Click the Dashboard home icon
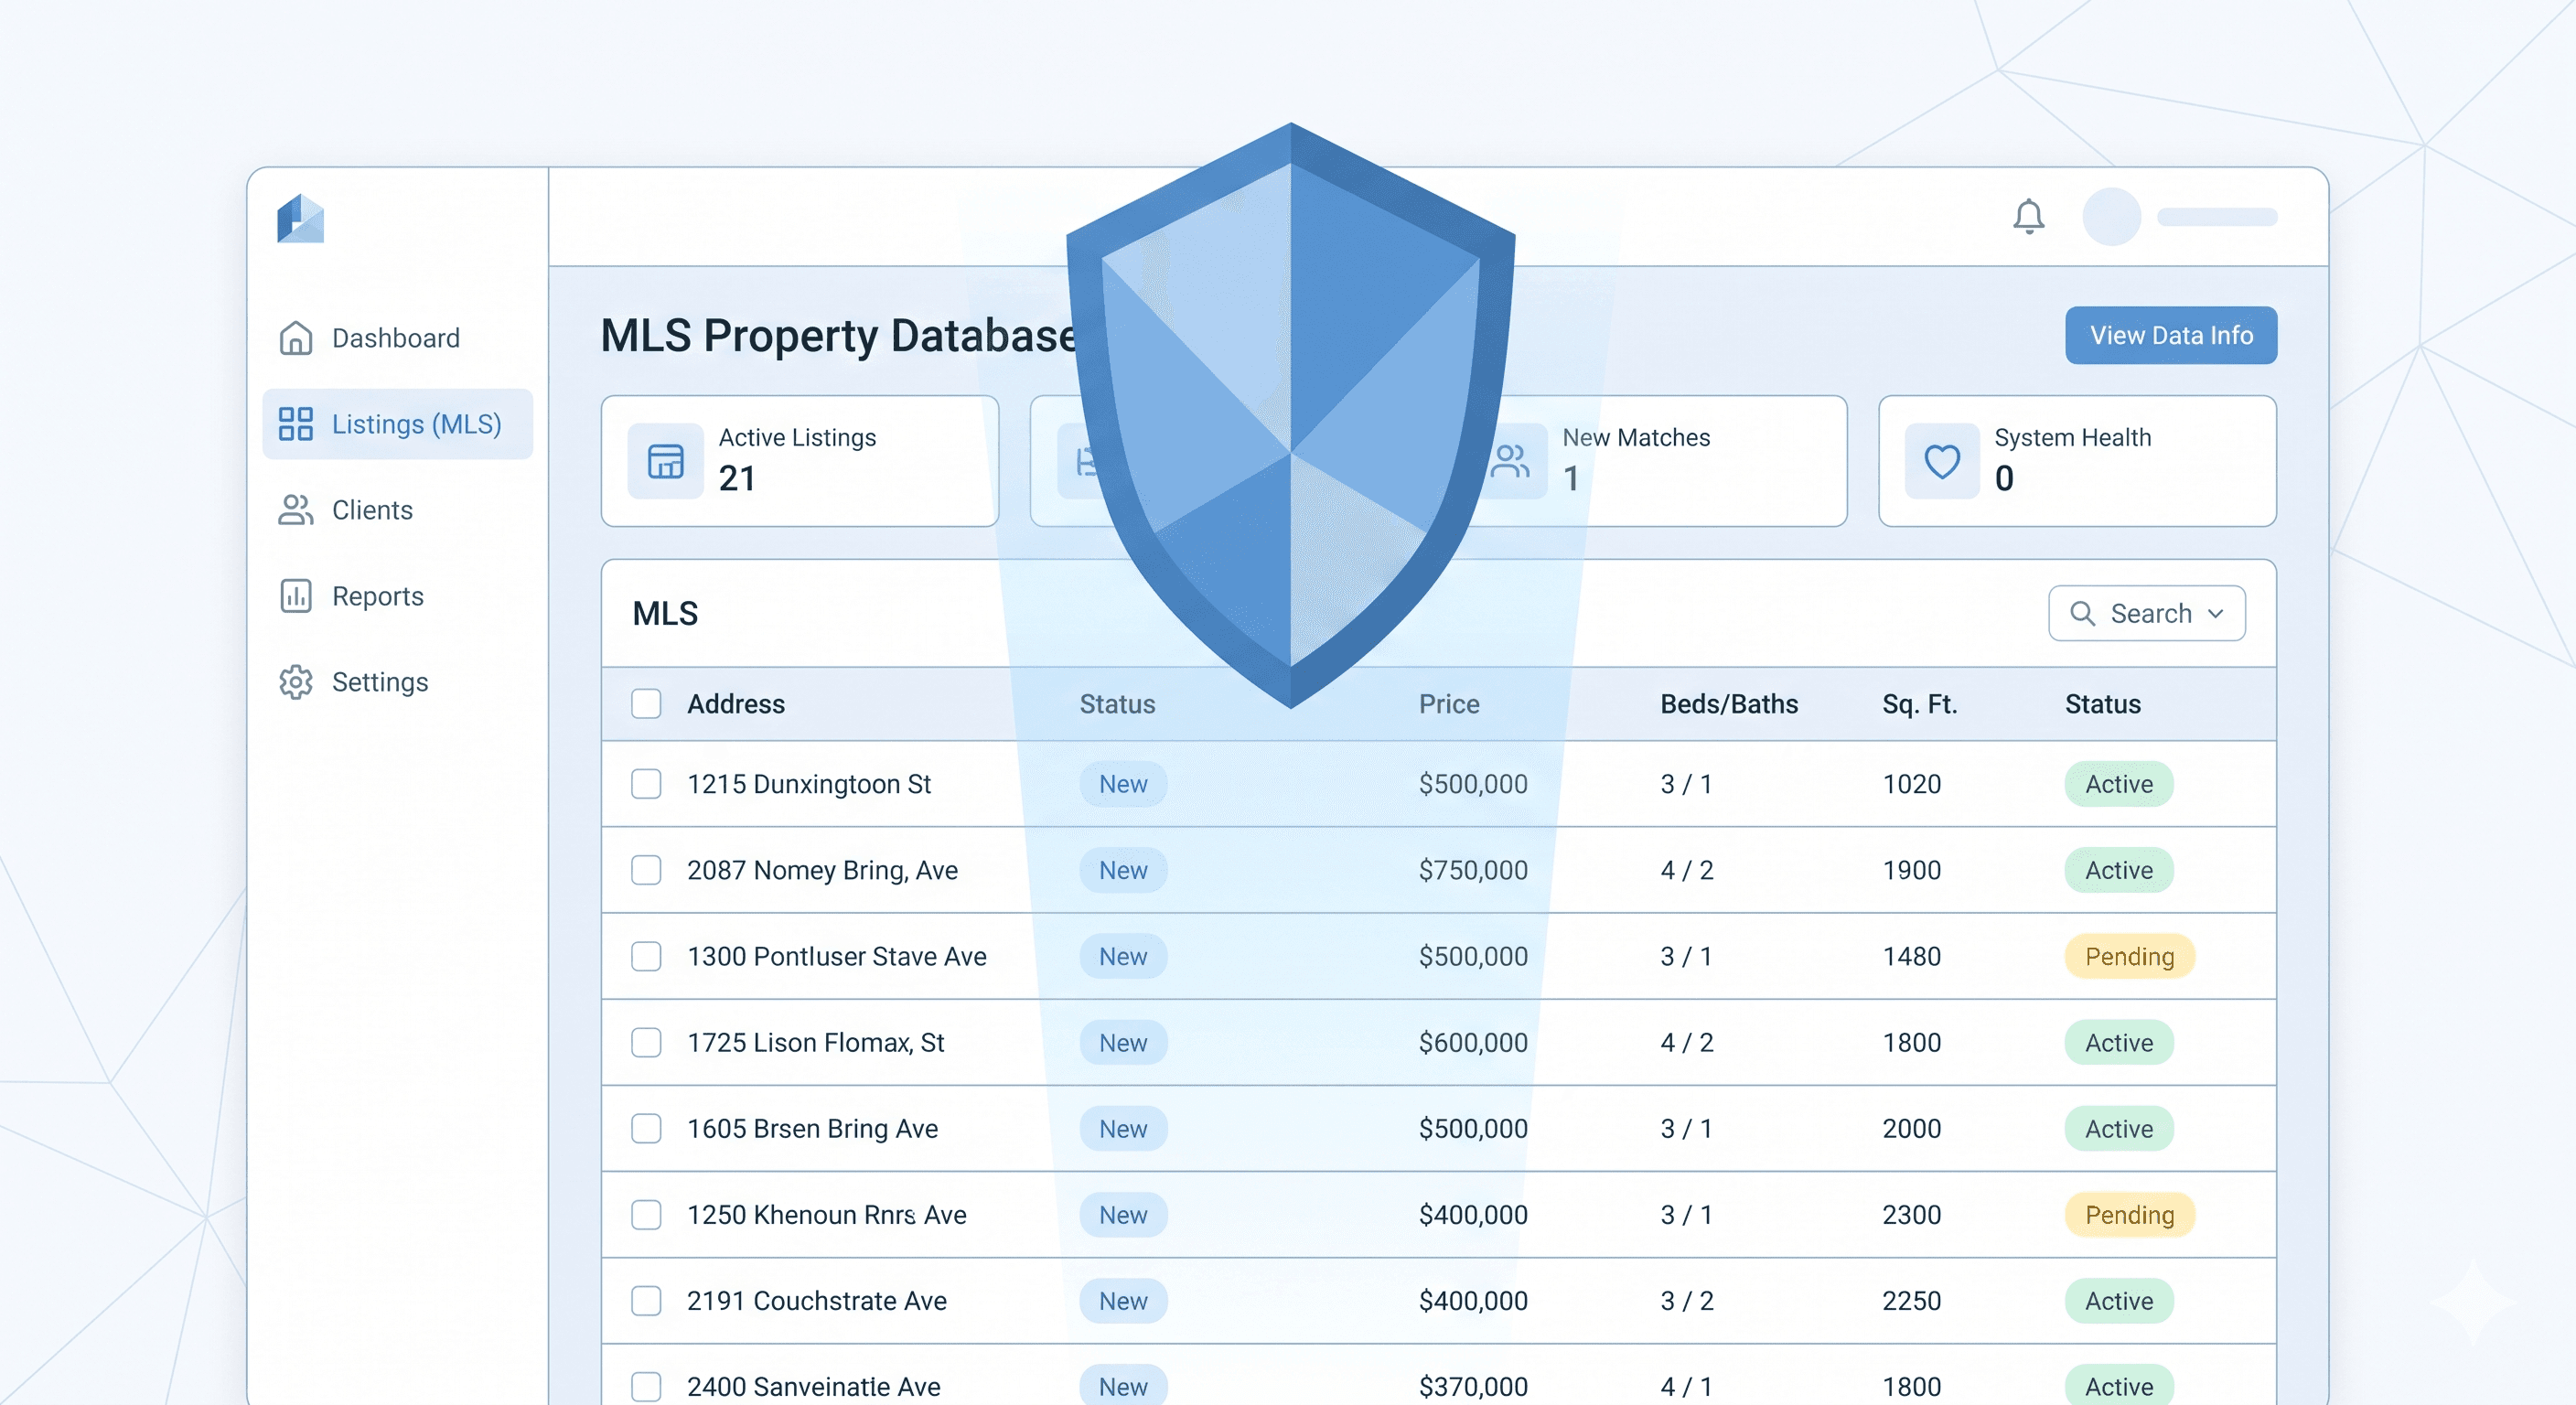This screenshot has height=1405, width=2576. 295,338
